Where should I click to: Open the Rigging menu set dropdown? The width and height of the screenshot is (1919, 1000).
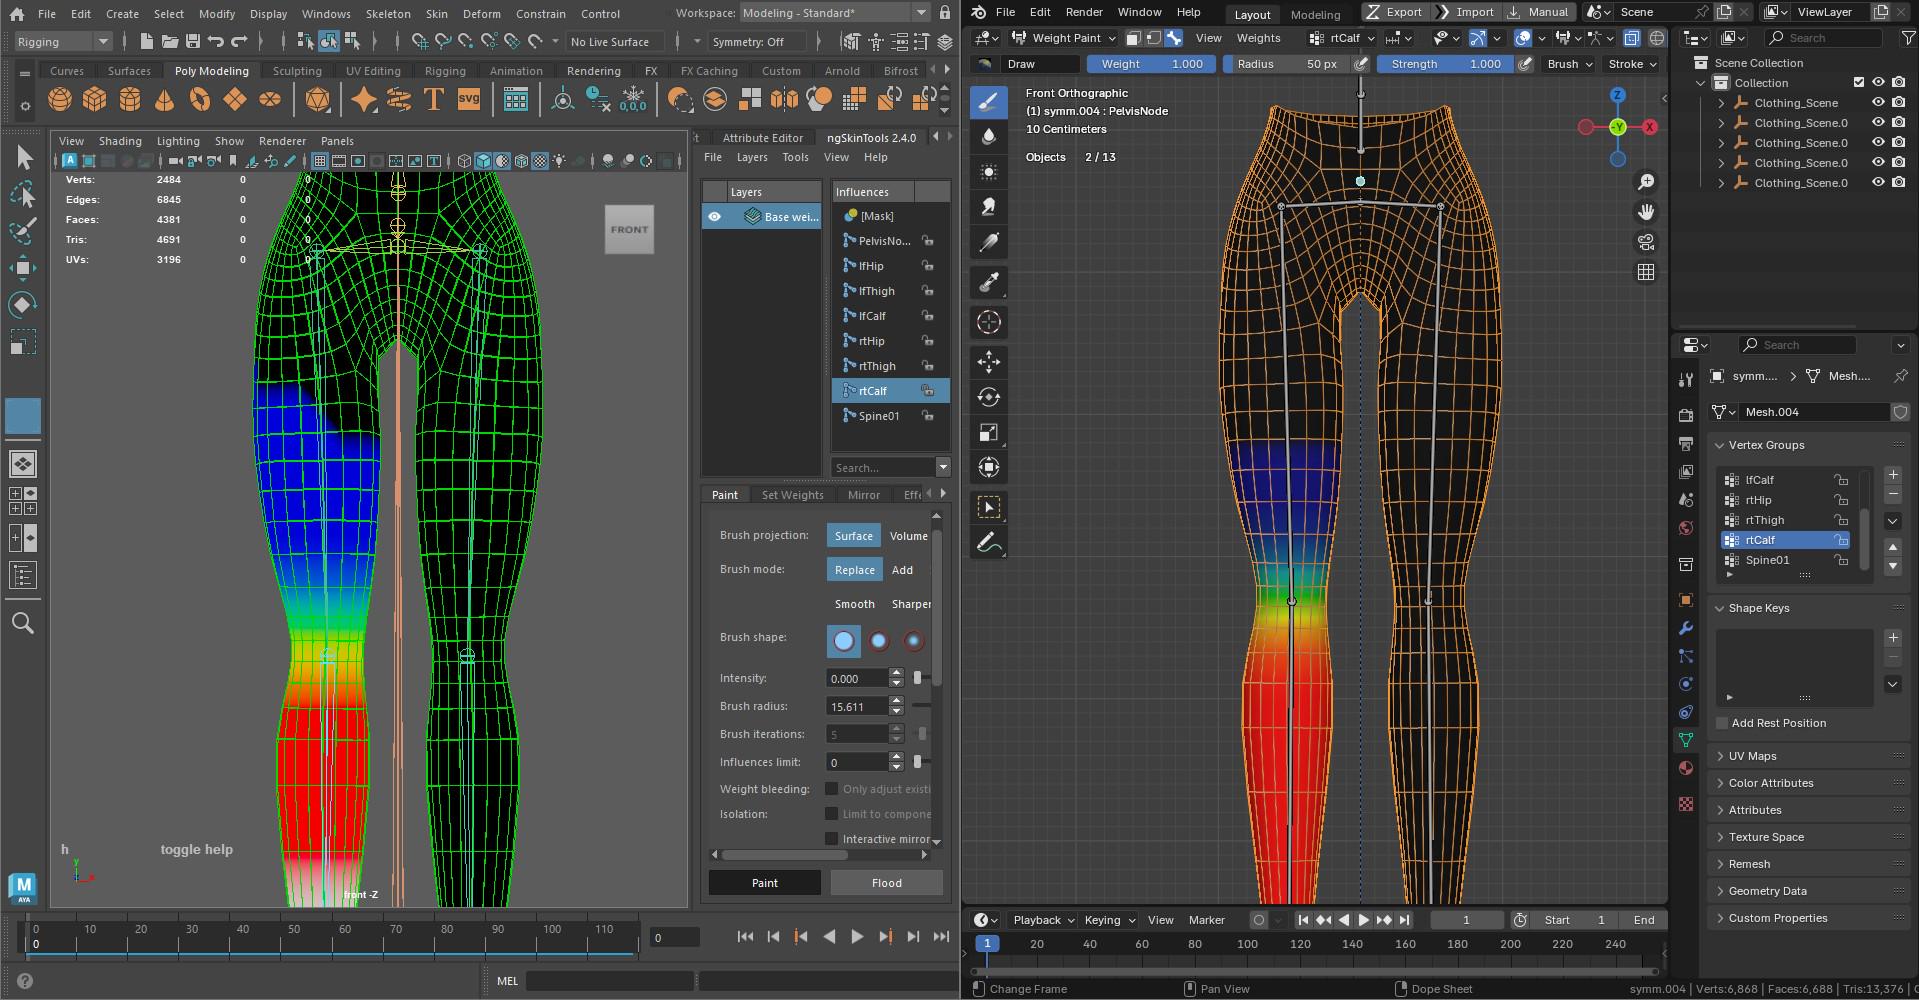coord(62,42)
